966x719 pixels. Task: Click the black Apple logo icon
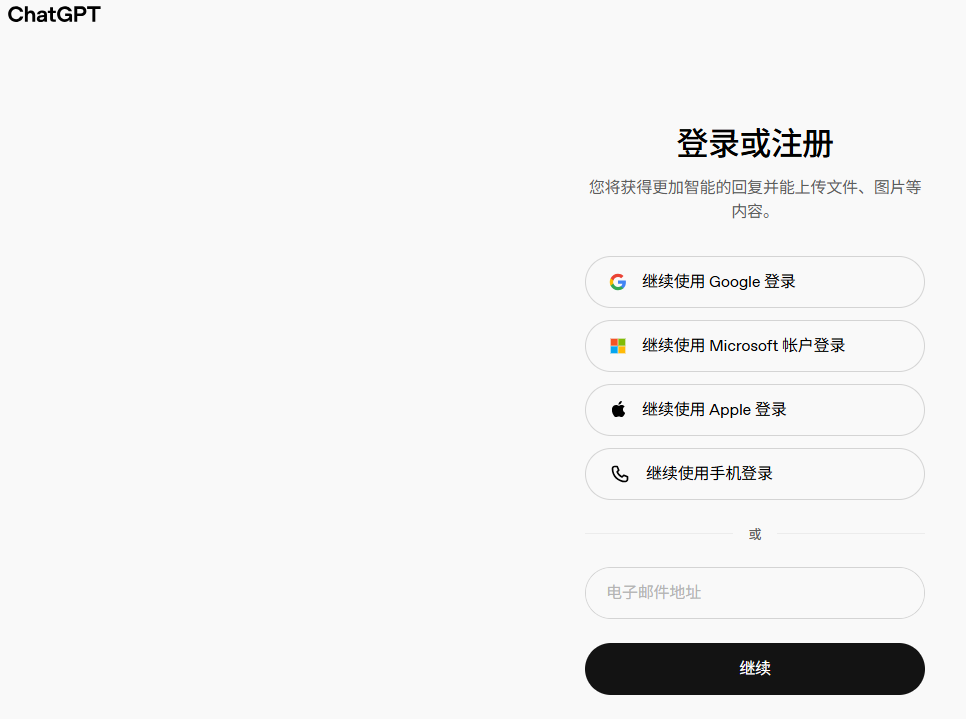618,410
